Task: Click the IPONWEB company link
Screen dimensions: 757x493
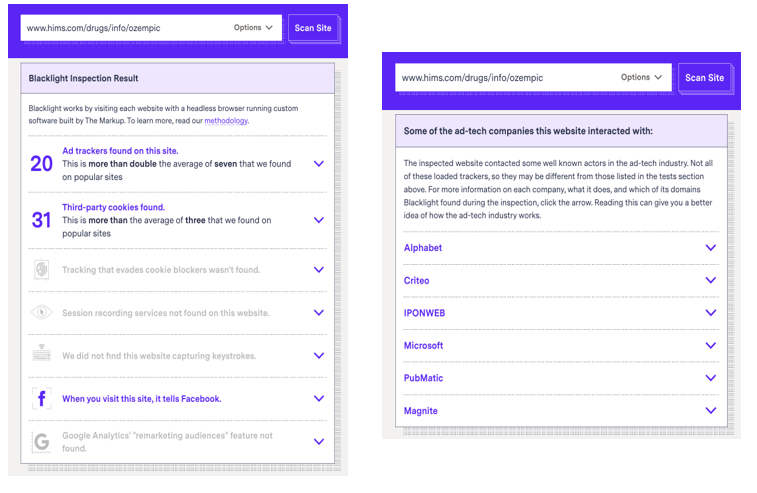Action: click(x=424, y=313)
